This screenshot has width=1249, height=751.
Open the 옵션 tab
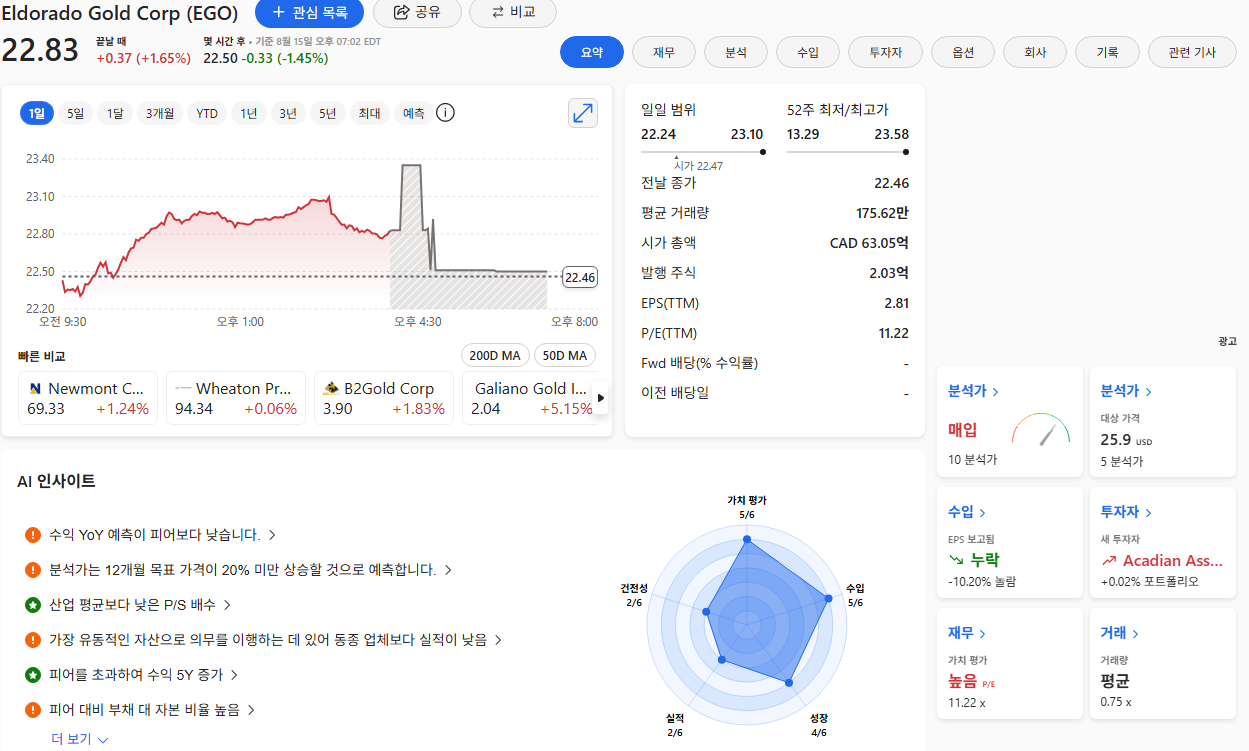[x=963, y=52]
